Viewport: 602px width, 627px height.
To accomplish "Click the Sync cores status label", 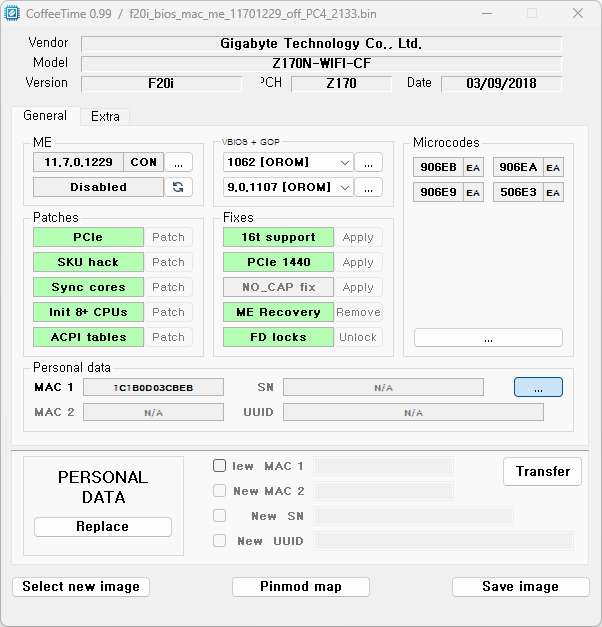I will (88, 287).
